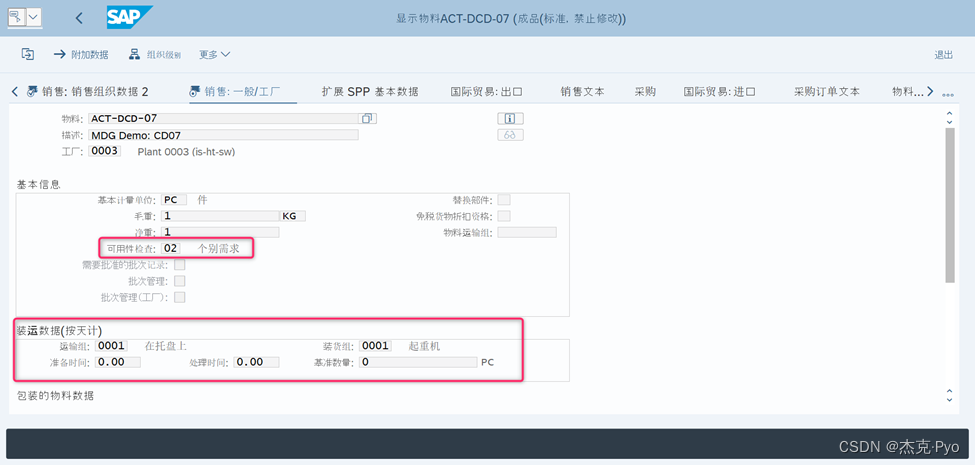Open 组织级别 organizational levels

[154, 55]
